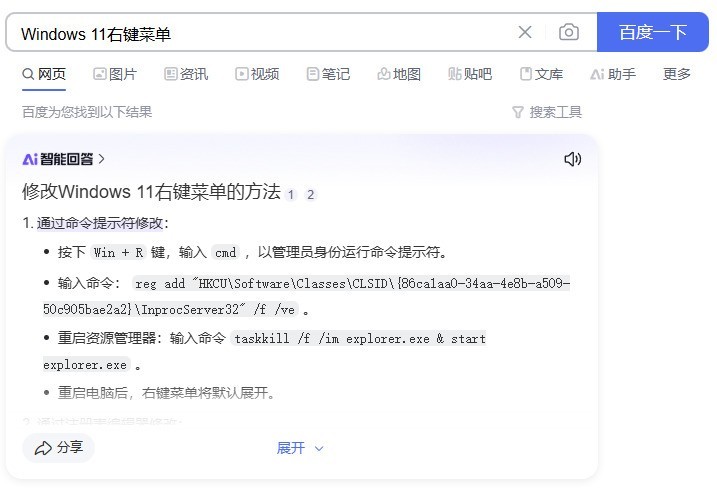This screenshot has width=717, height=490.
Task: Open the 贴吧 tab
Action: 470,74
